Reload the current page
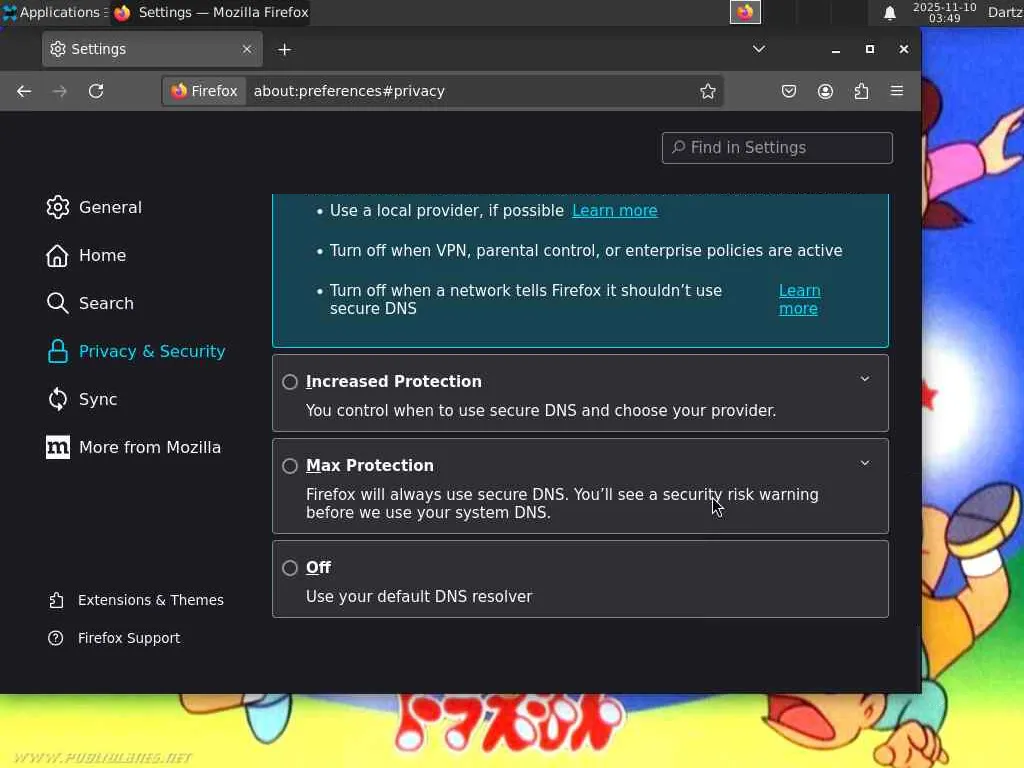 pos(96,91)
